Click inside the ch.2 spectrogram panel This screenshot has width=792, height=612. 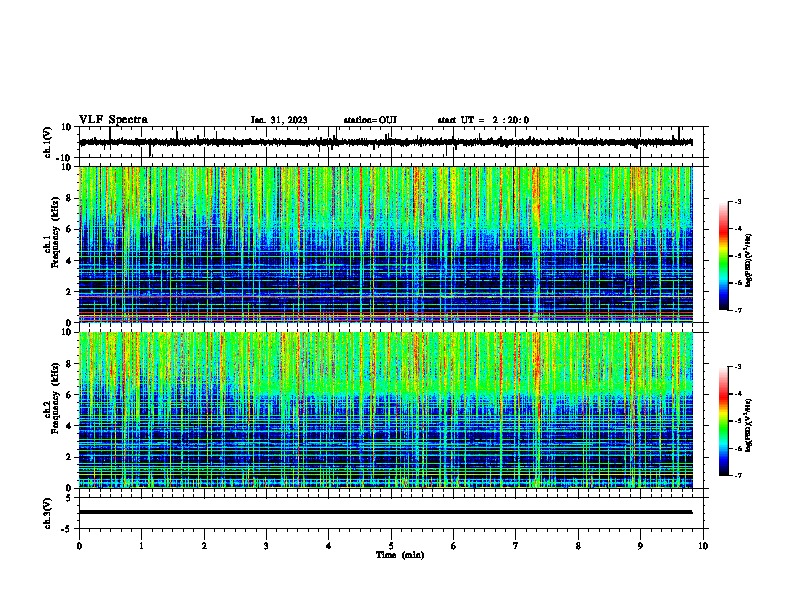[x=386, y=410]
